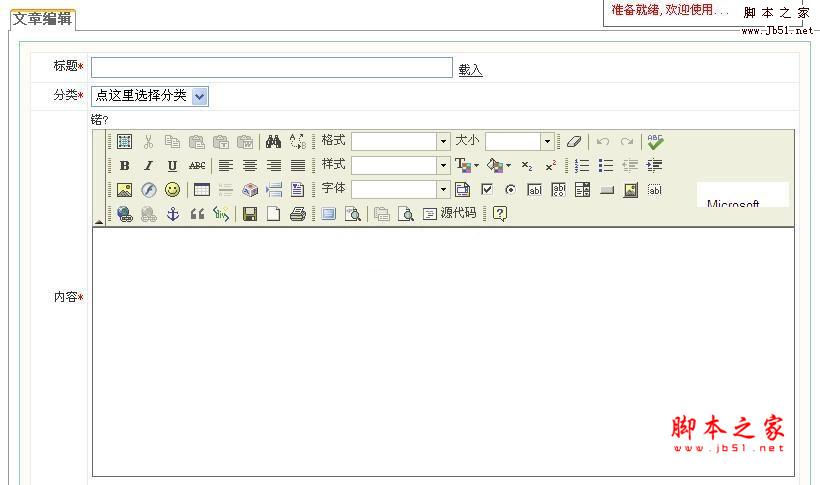The width and height of the screenshot is (820, 485).
Task: Click the anchor icon in toolbar
Action: click(172, 214)
